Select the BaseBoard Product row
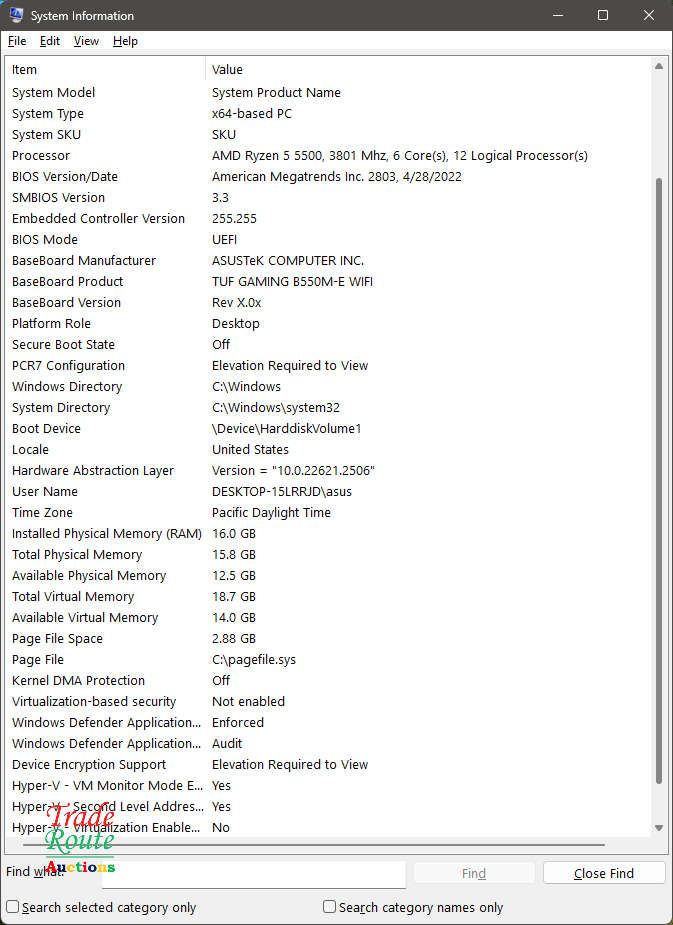The image size is (673, 925). click(x=328, y=281)
